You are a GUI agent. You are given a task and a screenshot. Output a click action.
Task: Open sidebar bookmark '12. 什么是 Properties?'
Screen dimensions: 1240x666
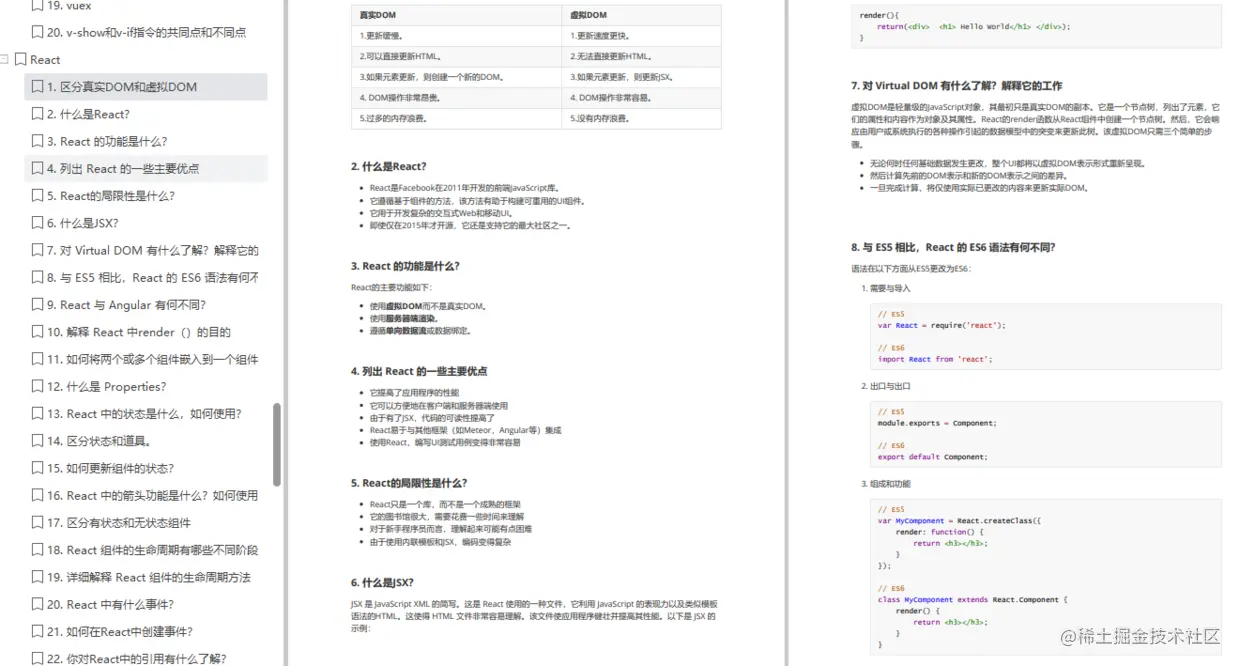[145, 386]
